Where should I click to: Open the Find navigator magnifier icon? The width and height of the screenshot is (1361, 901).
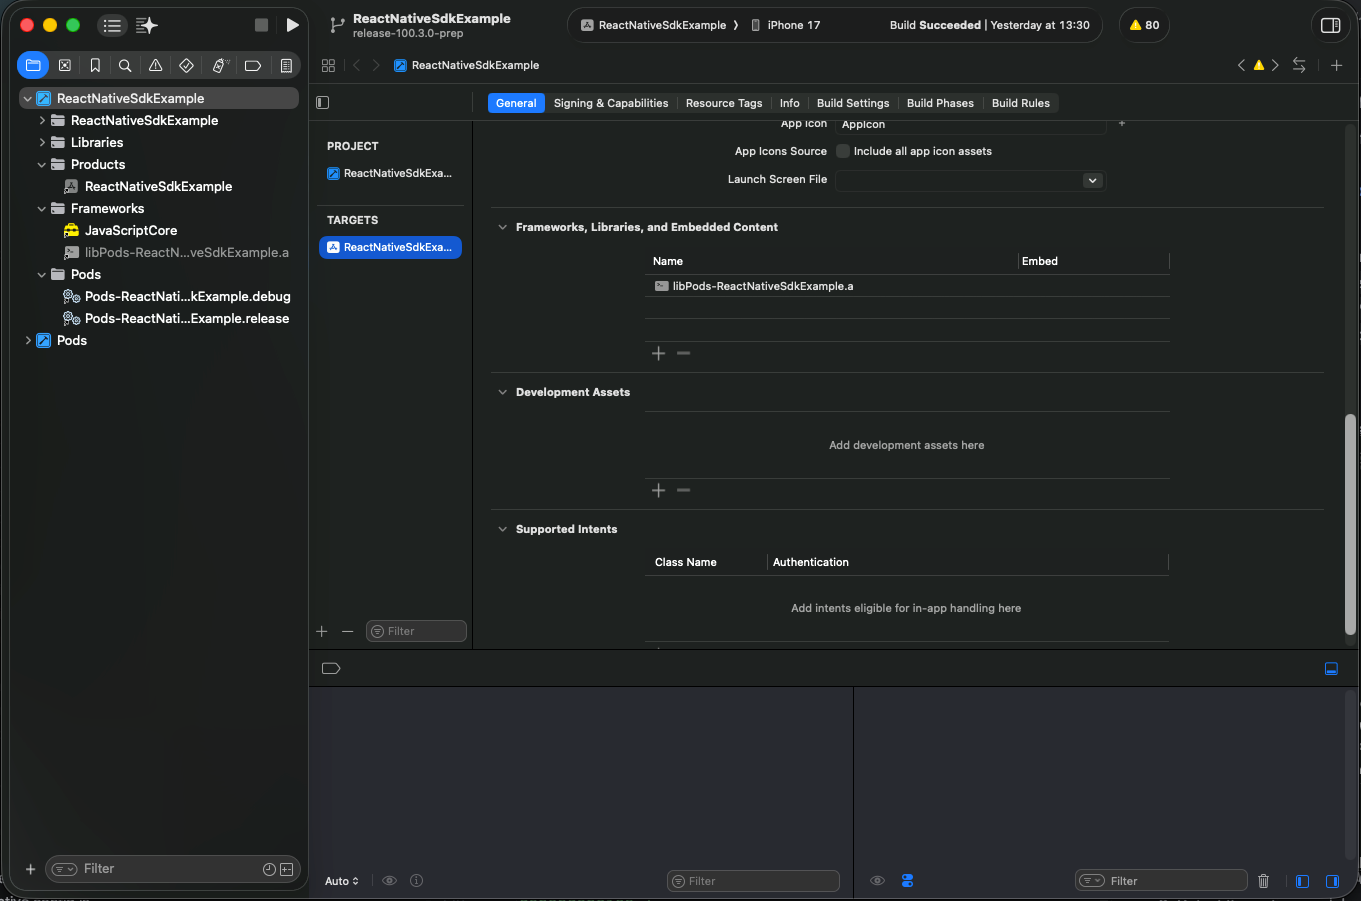pos(125,65)
